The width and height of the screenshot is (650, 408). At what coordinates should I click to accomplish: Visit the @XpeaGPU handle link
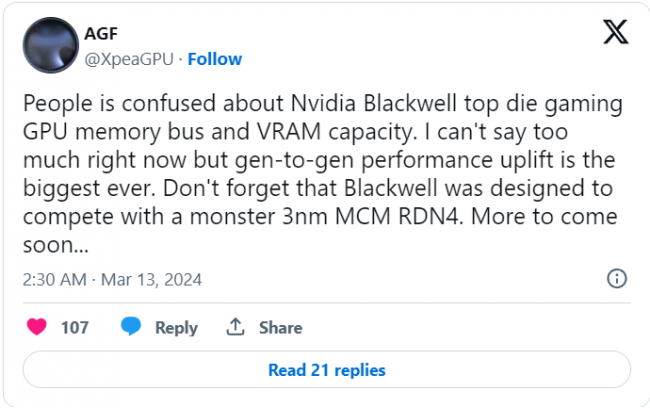click(129, 59)
